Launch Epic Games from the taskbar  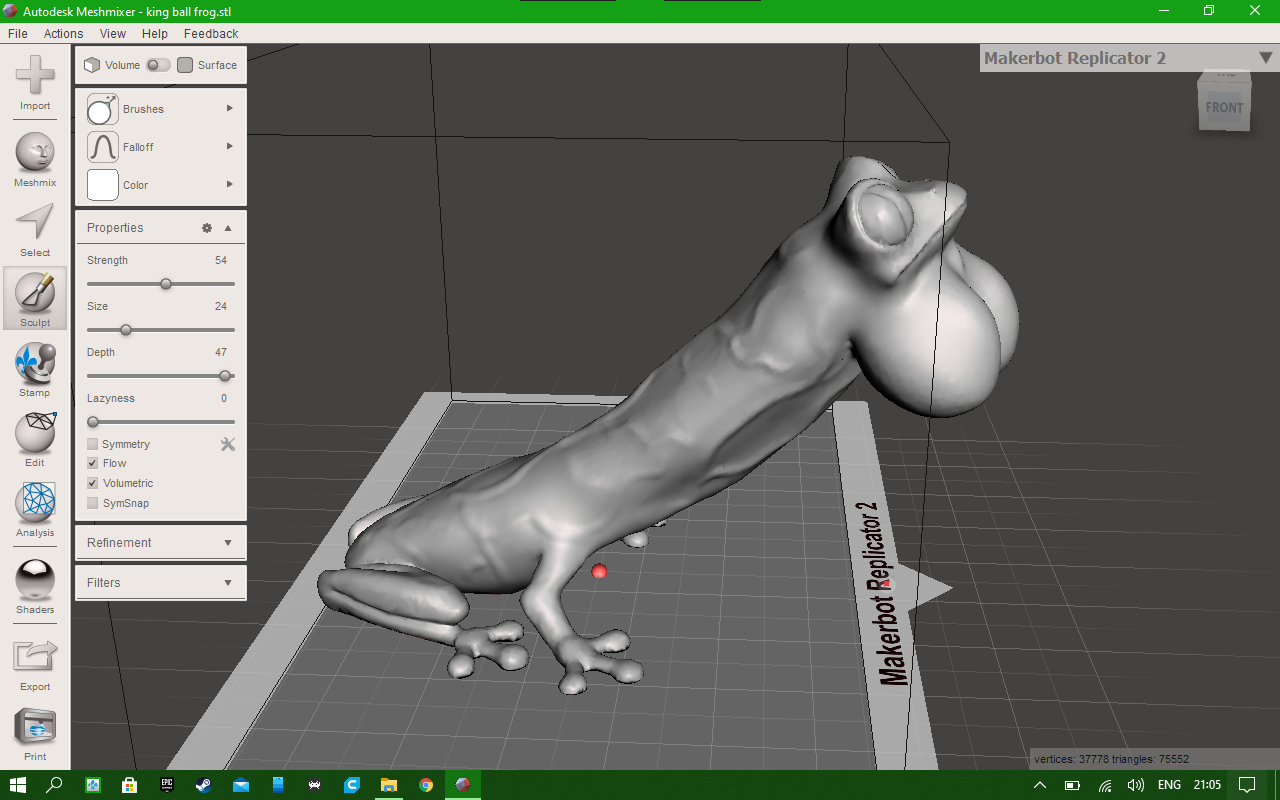(167, 785)
